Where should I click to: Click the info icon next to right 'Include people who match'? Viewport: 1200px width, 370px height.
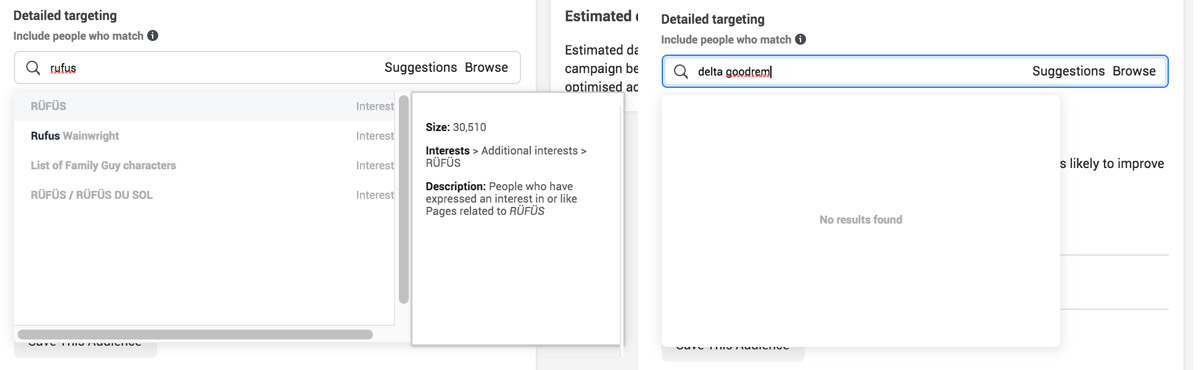coord(801,40)
